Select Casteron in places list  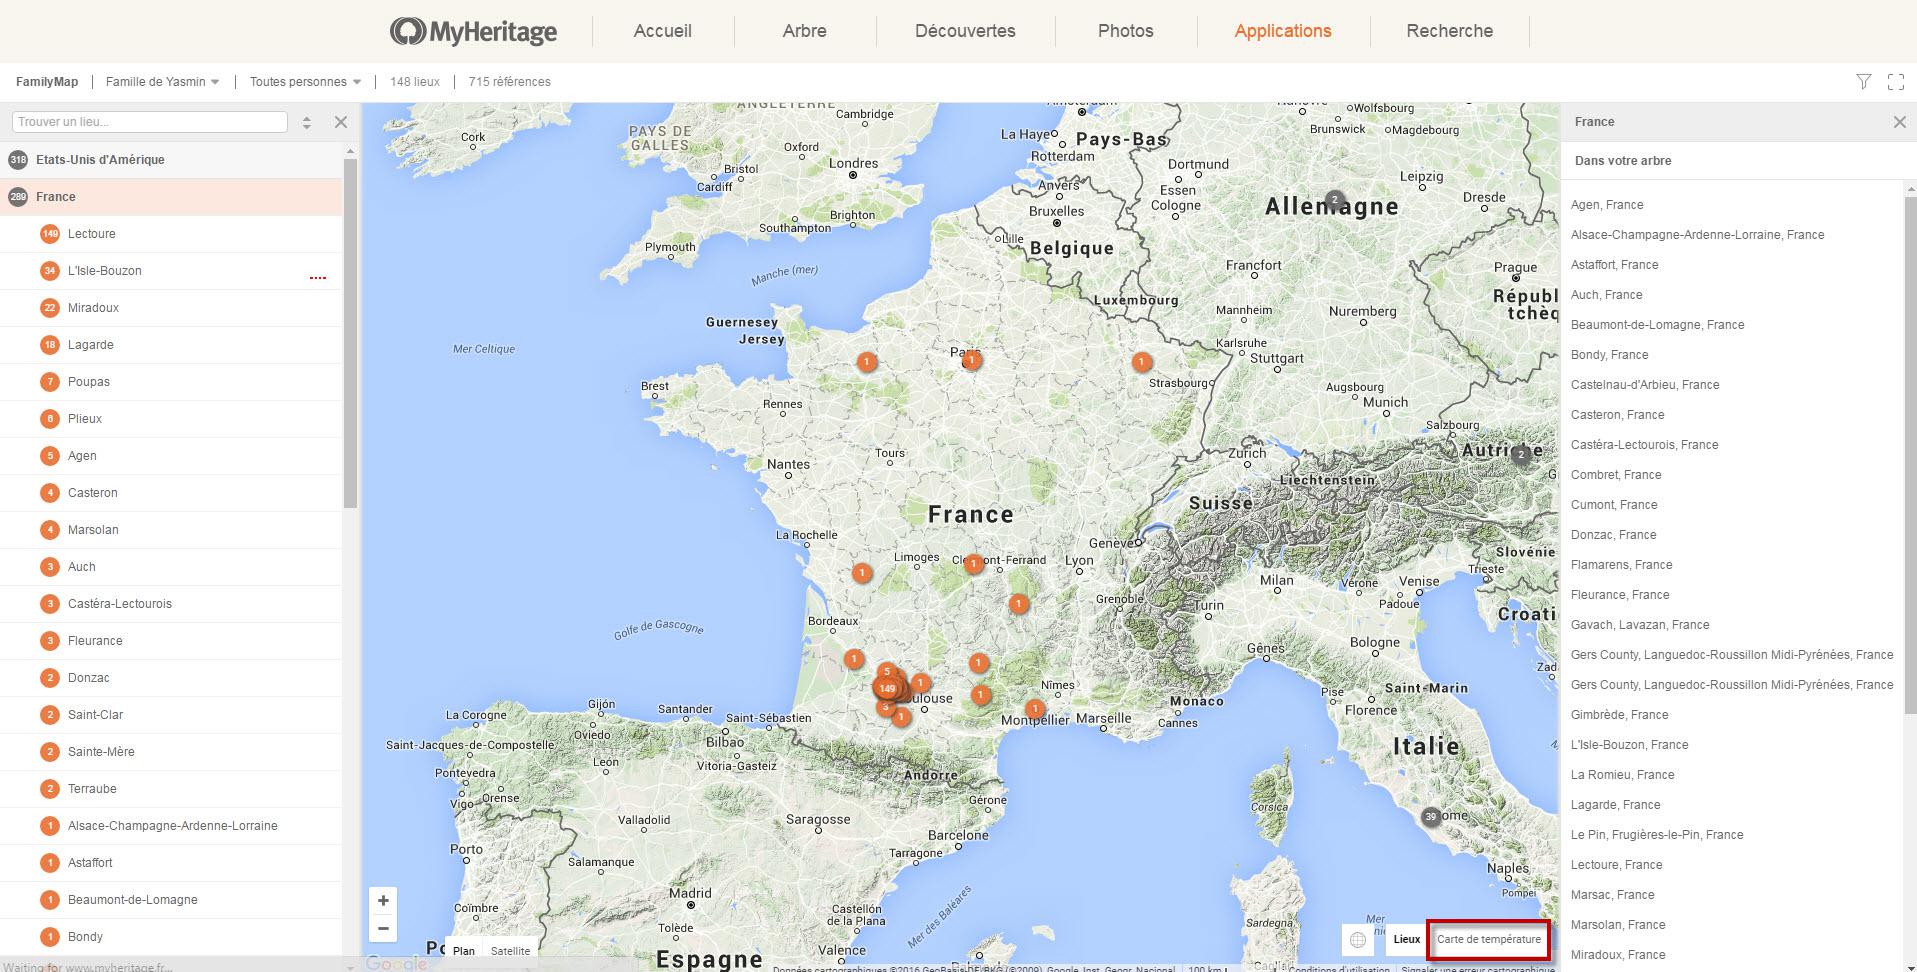[x=171, y=493]
